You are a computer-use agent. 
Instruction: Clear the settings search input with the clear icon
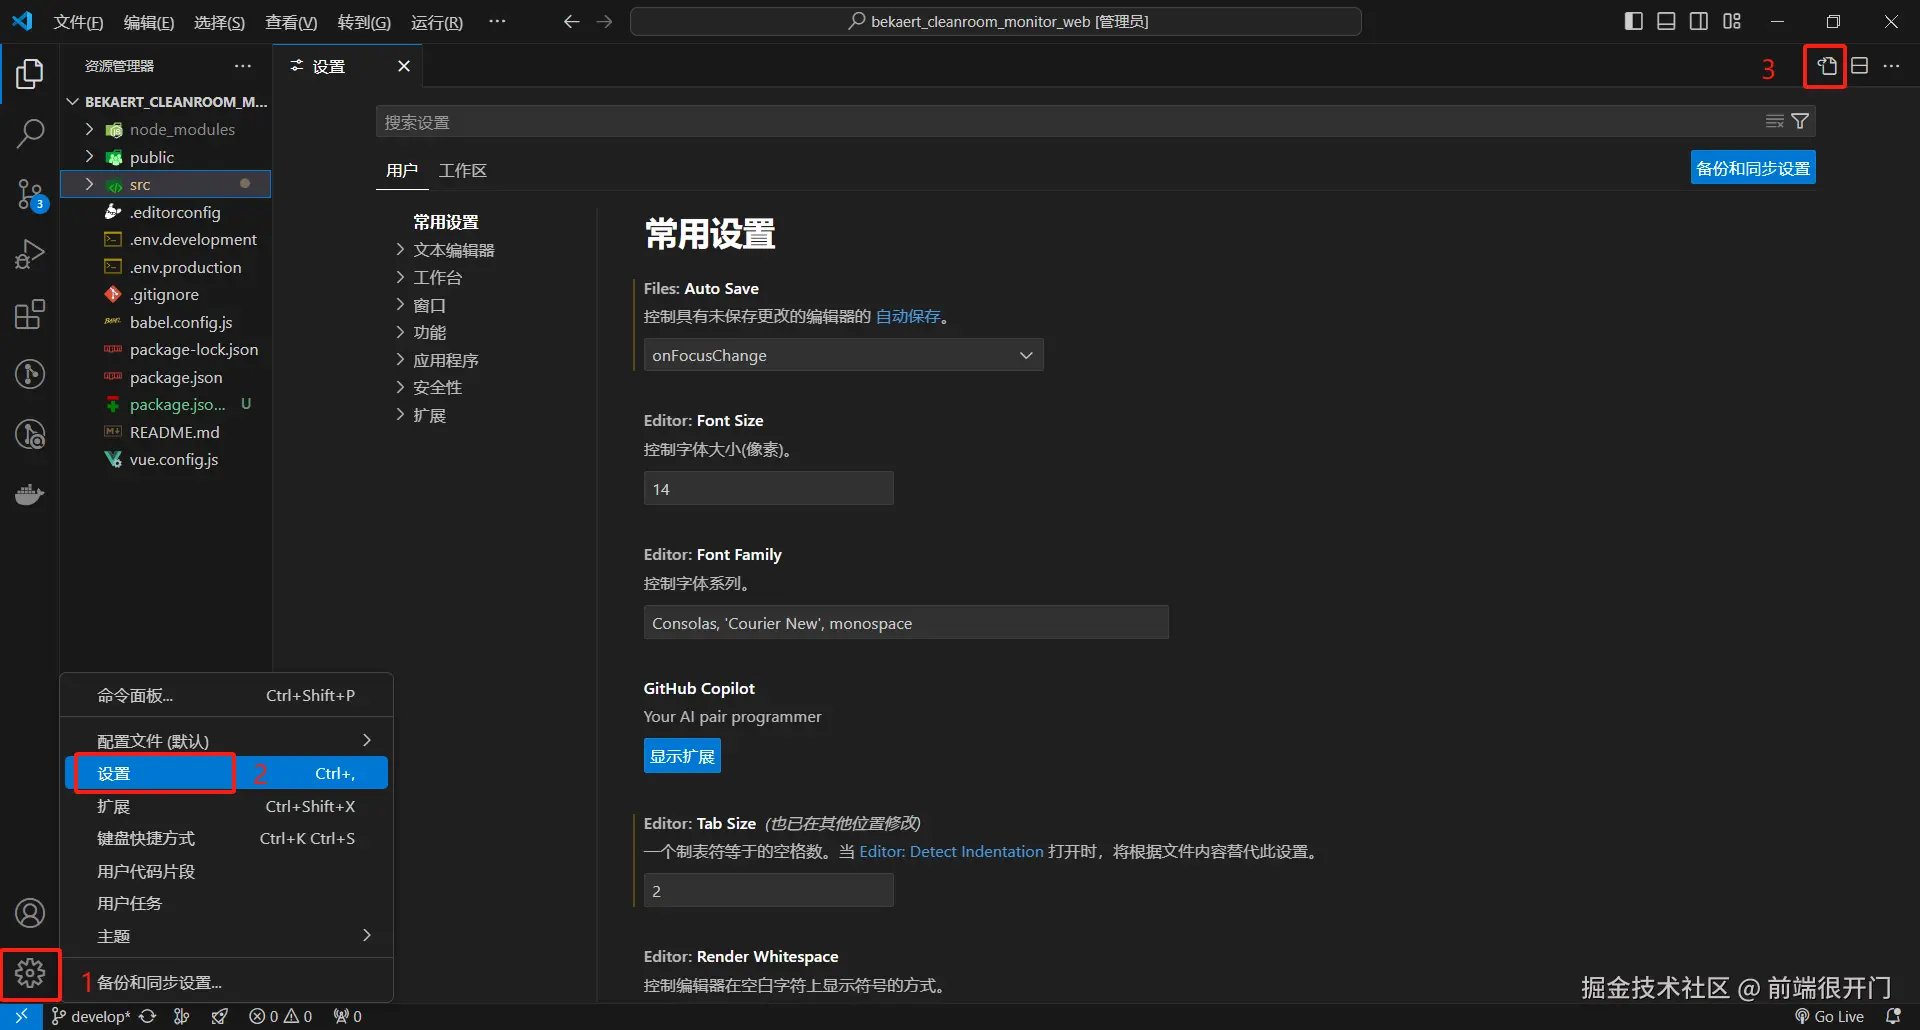click(x=1775, y=121)
